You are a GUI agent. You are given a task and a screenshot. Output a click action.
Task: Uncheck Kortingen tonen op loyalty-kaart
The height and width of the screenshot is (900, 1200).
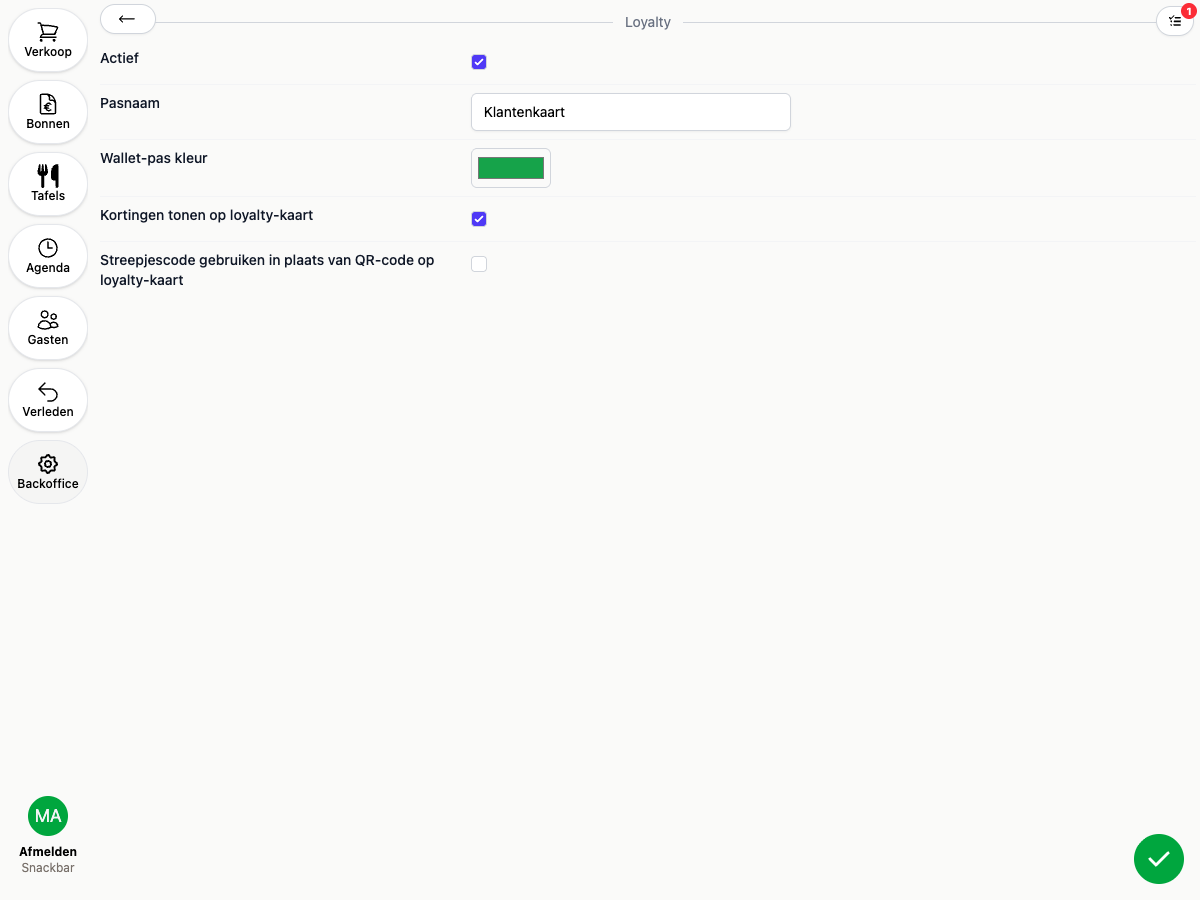[x=479, y=219]
